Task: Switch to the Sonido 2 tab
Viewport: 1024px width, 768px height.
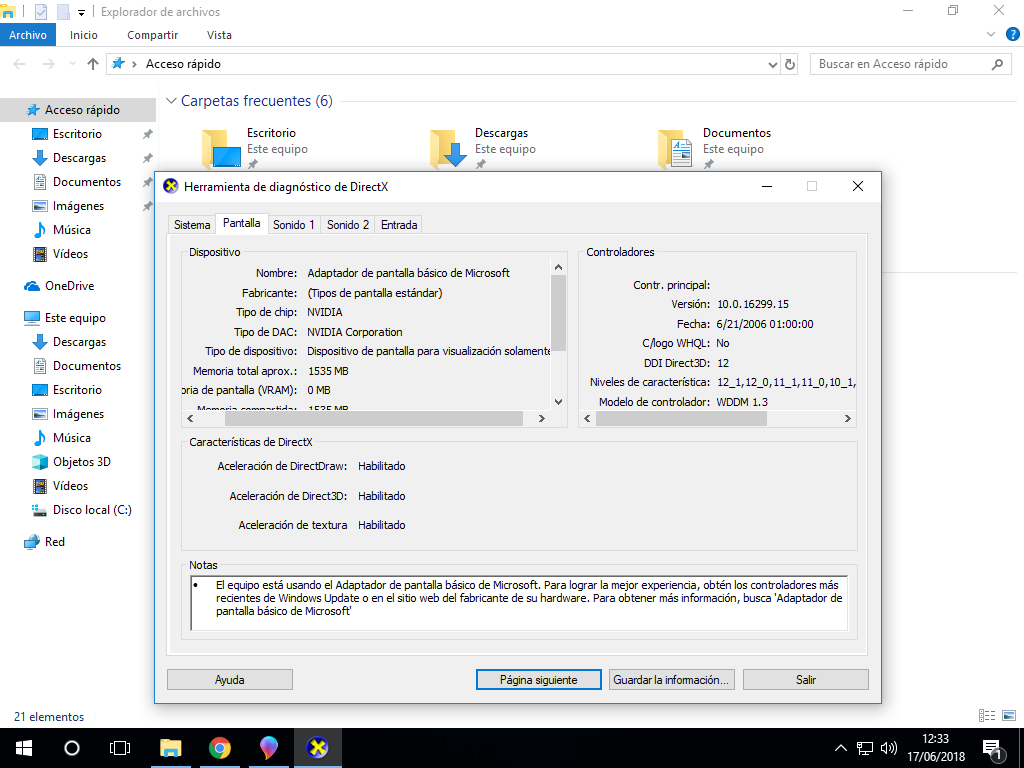Action: 347,225
